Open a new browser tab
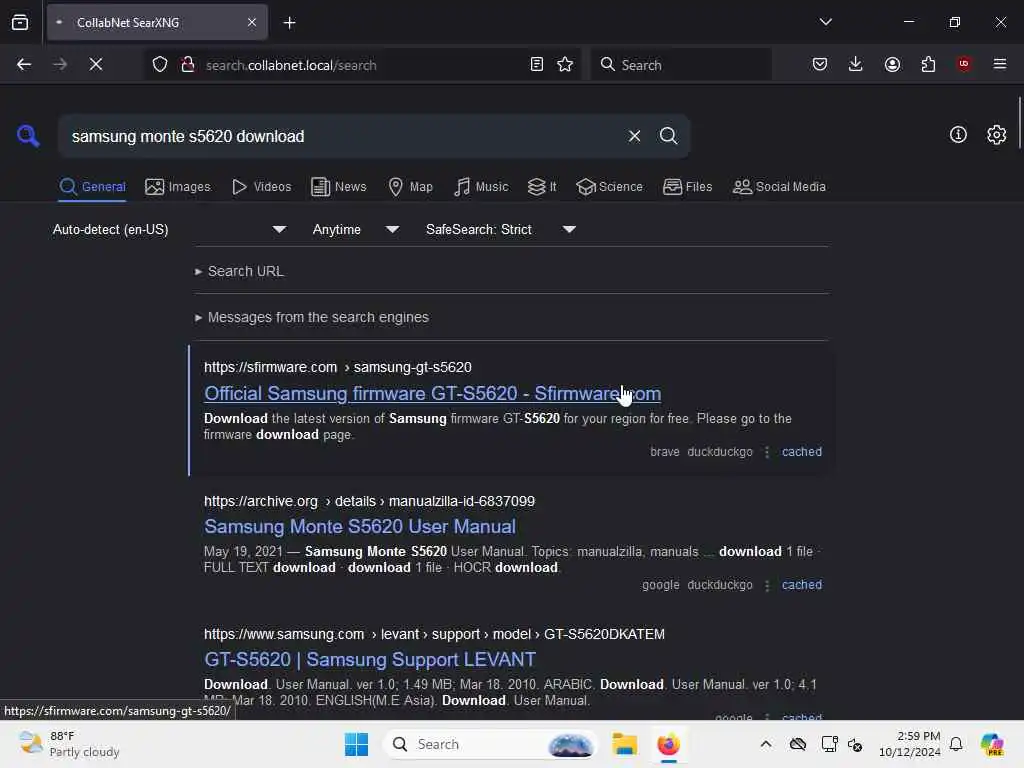 click(289, 23)
